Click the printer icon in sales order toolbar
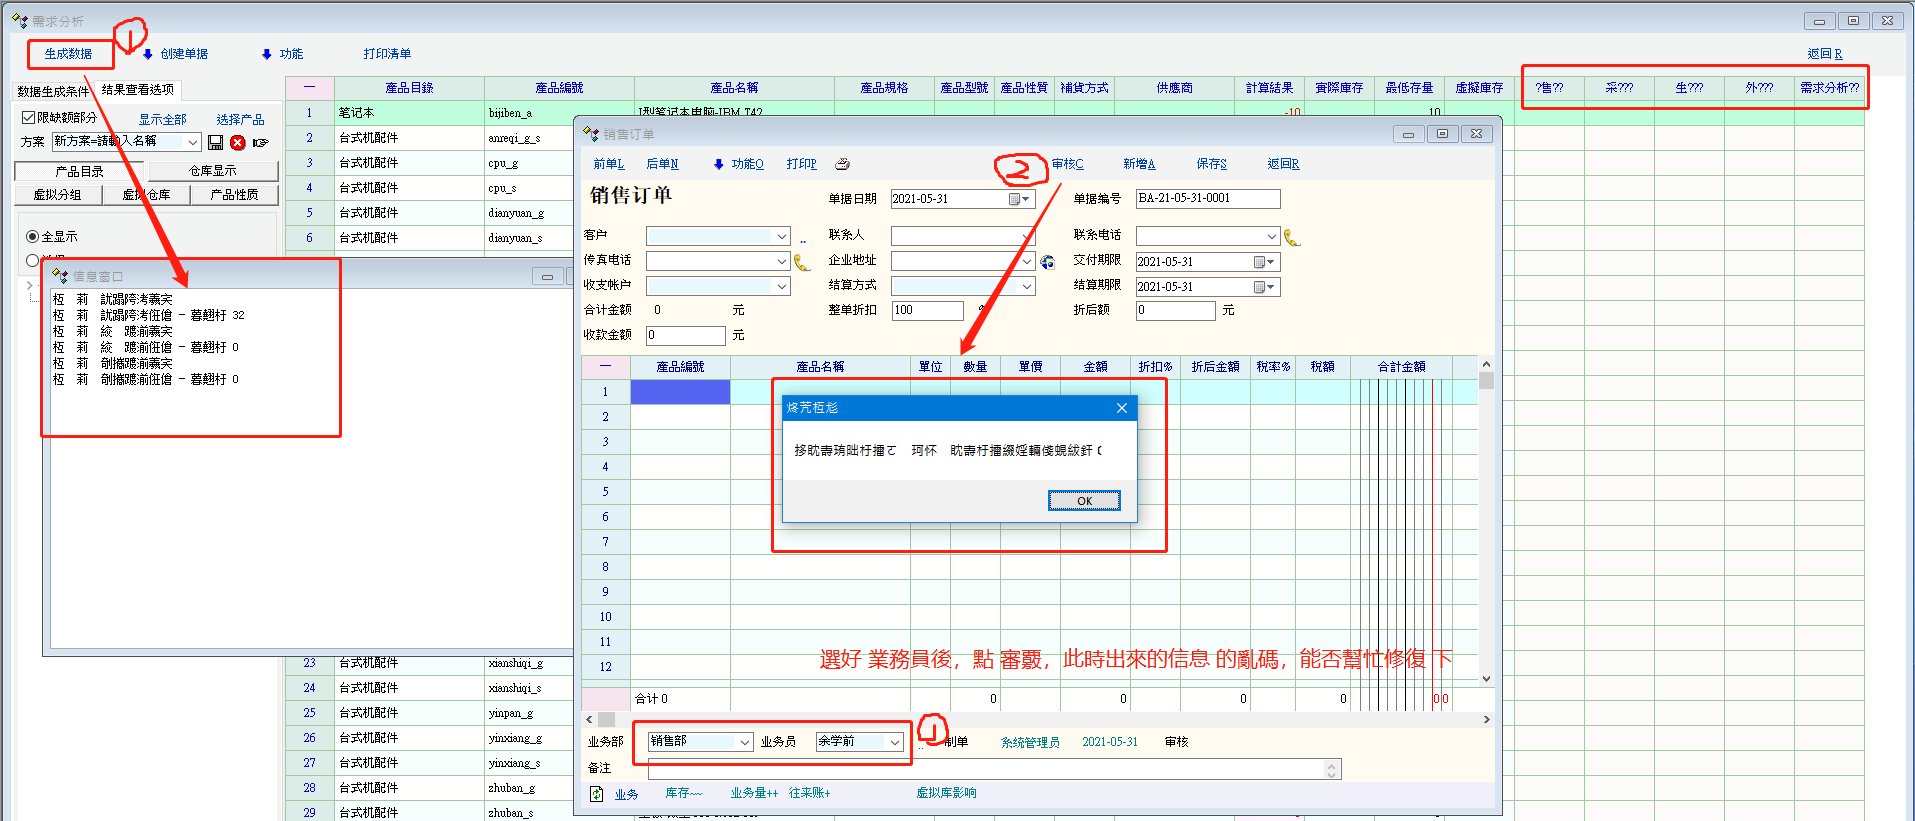1915x821 pixels. pyautogui.click(x=842, y=164)
